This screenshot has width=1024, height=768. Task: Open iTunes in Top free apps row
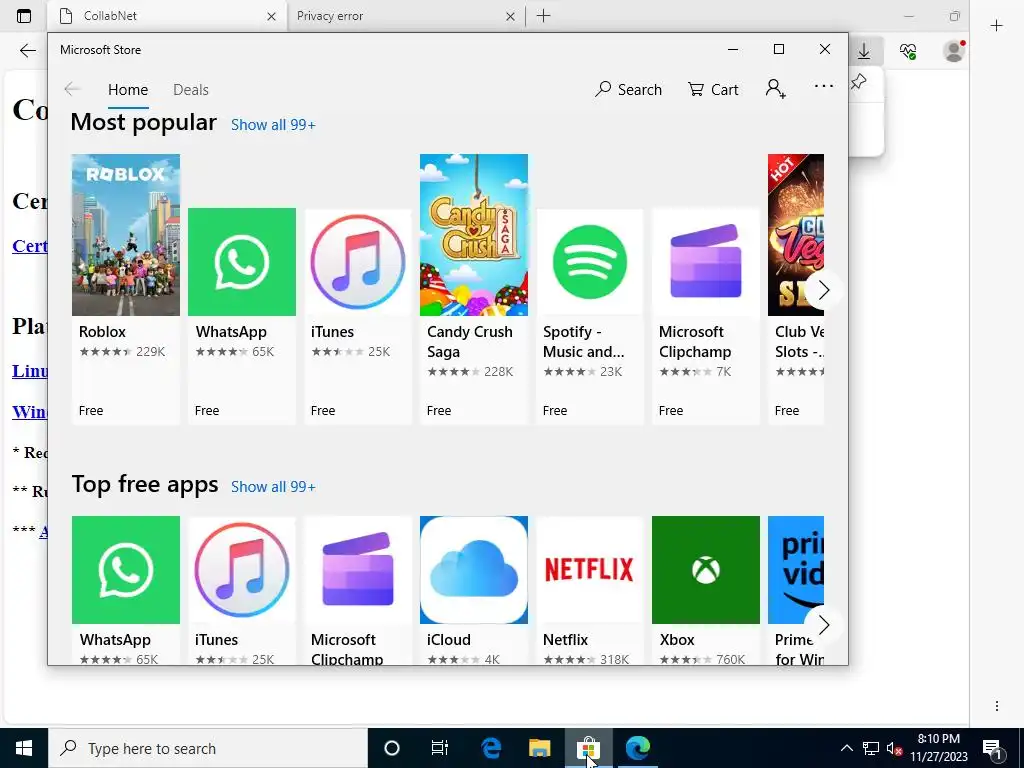[x=242, y=590]
